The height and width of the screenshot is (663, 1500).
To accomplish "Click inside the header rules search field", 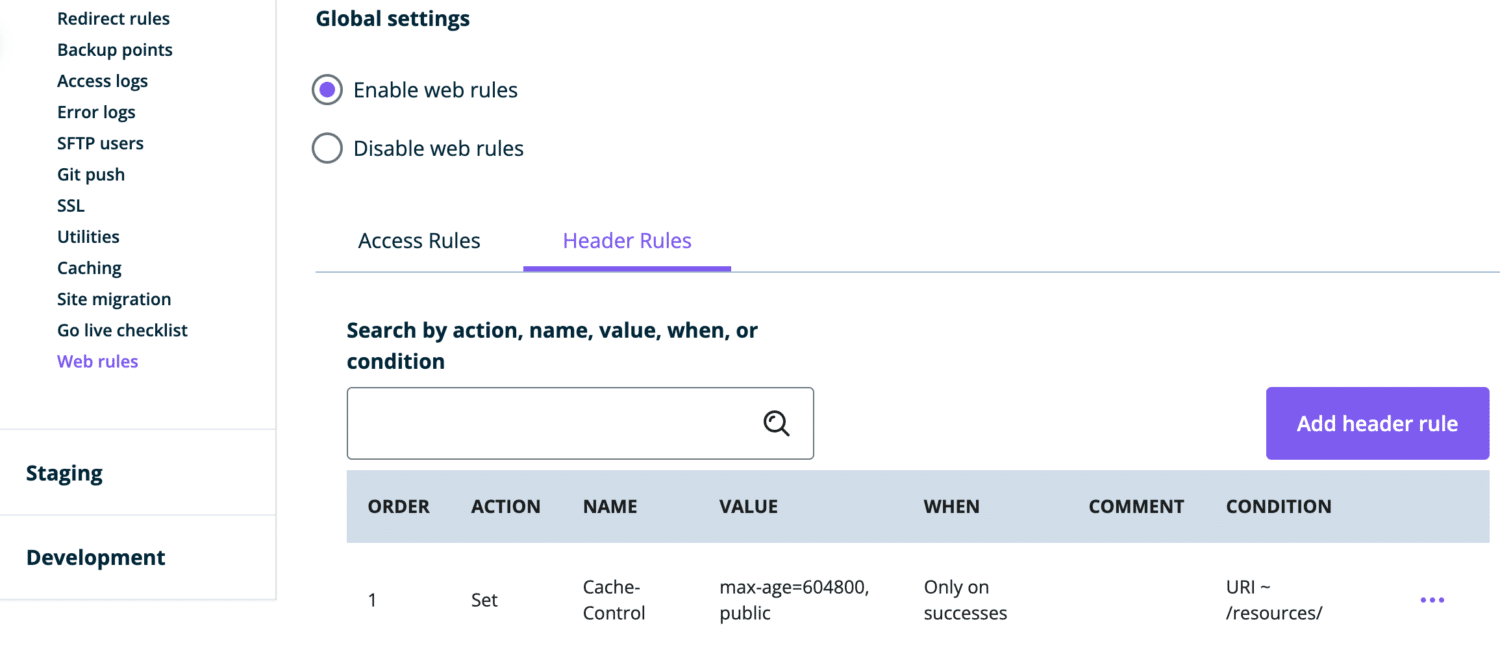I will 550,424.
